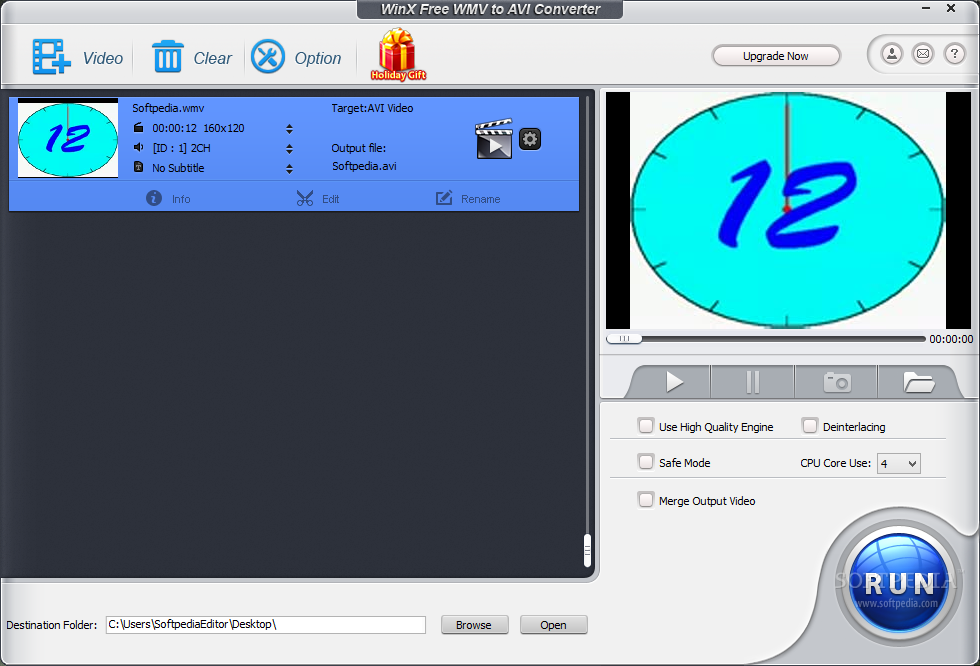Click the Target:AVI Video text
Screen dimensions: 980x666
372,108
